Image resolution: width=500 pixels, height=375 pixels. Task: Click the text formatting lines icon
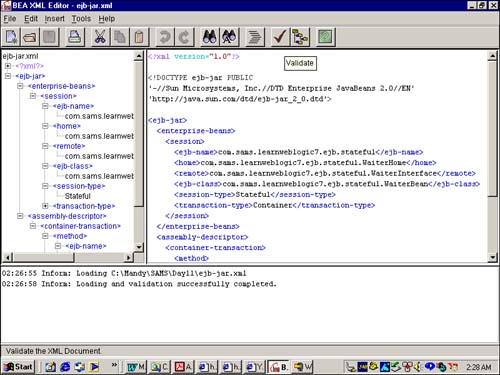point(255,37)
